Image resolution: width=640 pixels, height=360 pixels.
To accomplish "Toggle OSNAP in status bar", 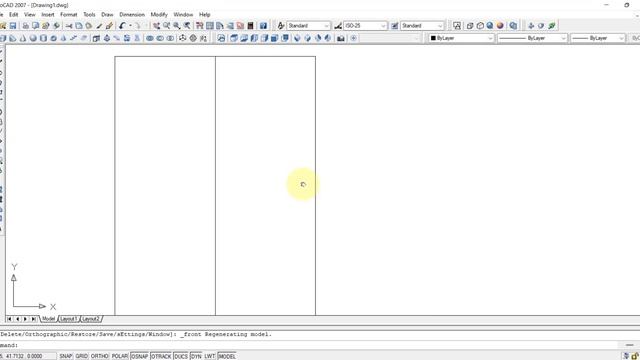I will tap(140, 356).
